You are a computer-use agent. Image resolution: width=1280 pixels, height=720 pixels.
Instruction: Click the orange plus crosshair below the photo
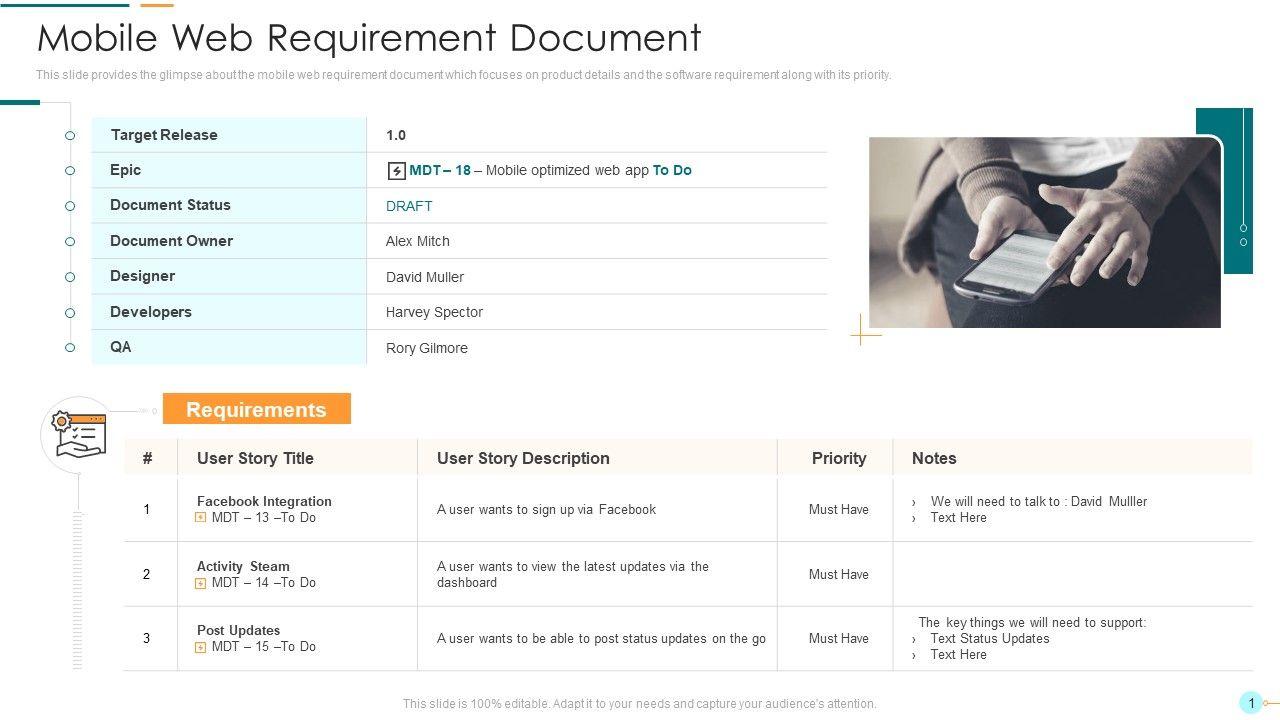(x=865, y=331)
